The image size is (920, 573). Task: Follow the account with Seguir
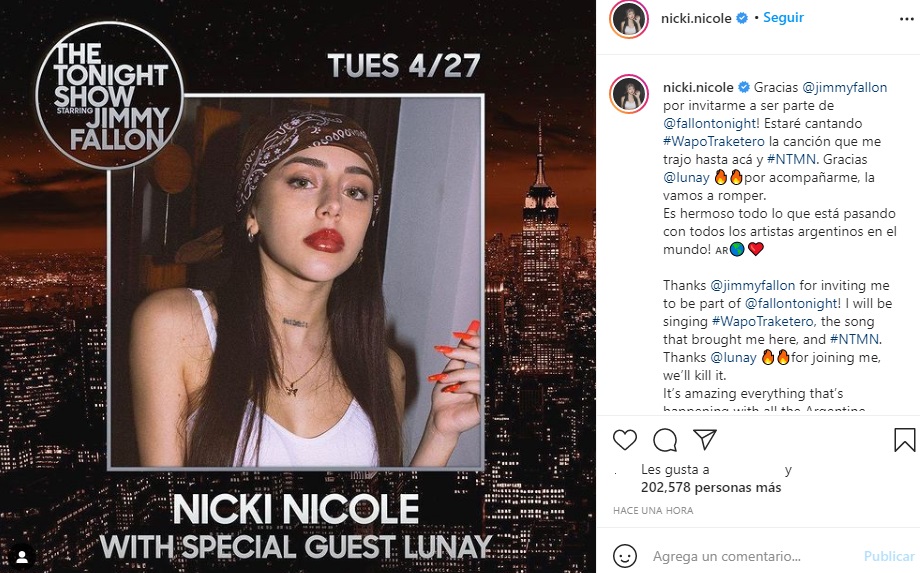pos(784,18)
